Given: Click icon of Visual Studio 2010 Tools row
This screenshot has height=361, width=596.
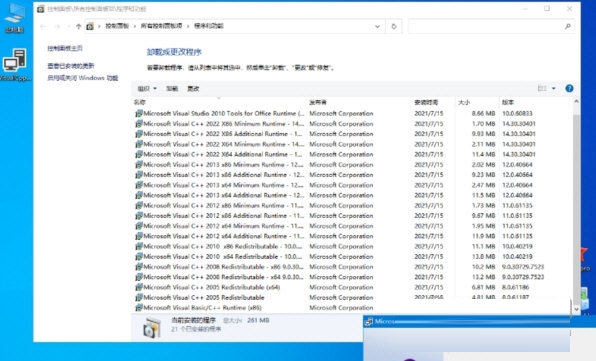Looking at the screenshot, I should click(139, 113).
